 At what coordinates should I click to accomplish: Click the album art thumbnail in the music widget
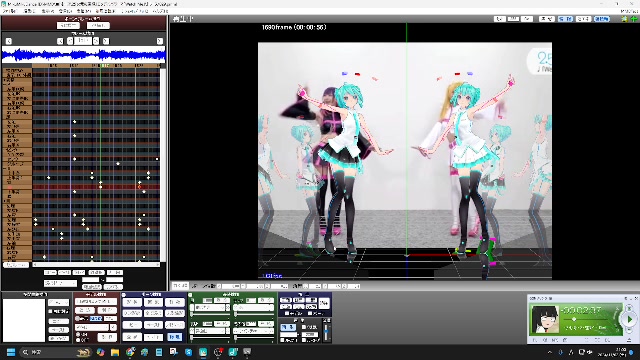click(x=544, y=319)
